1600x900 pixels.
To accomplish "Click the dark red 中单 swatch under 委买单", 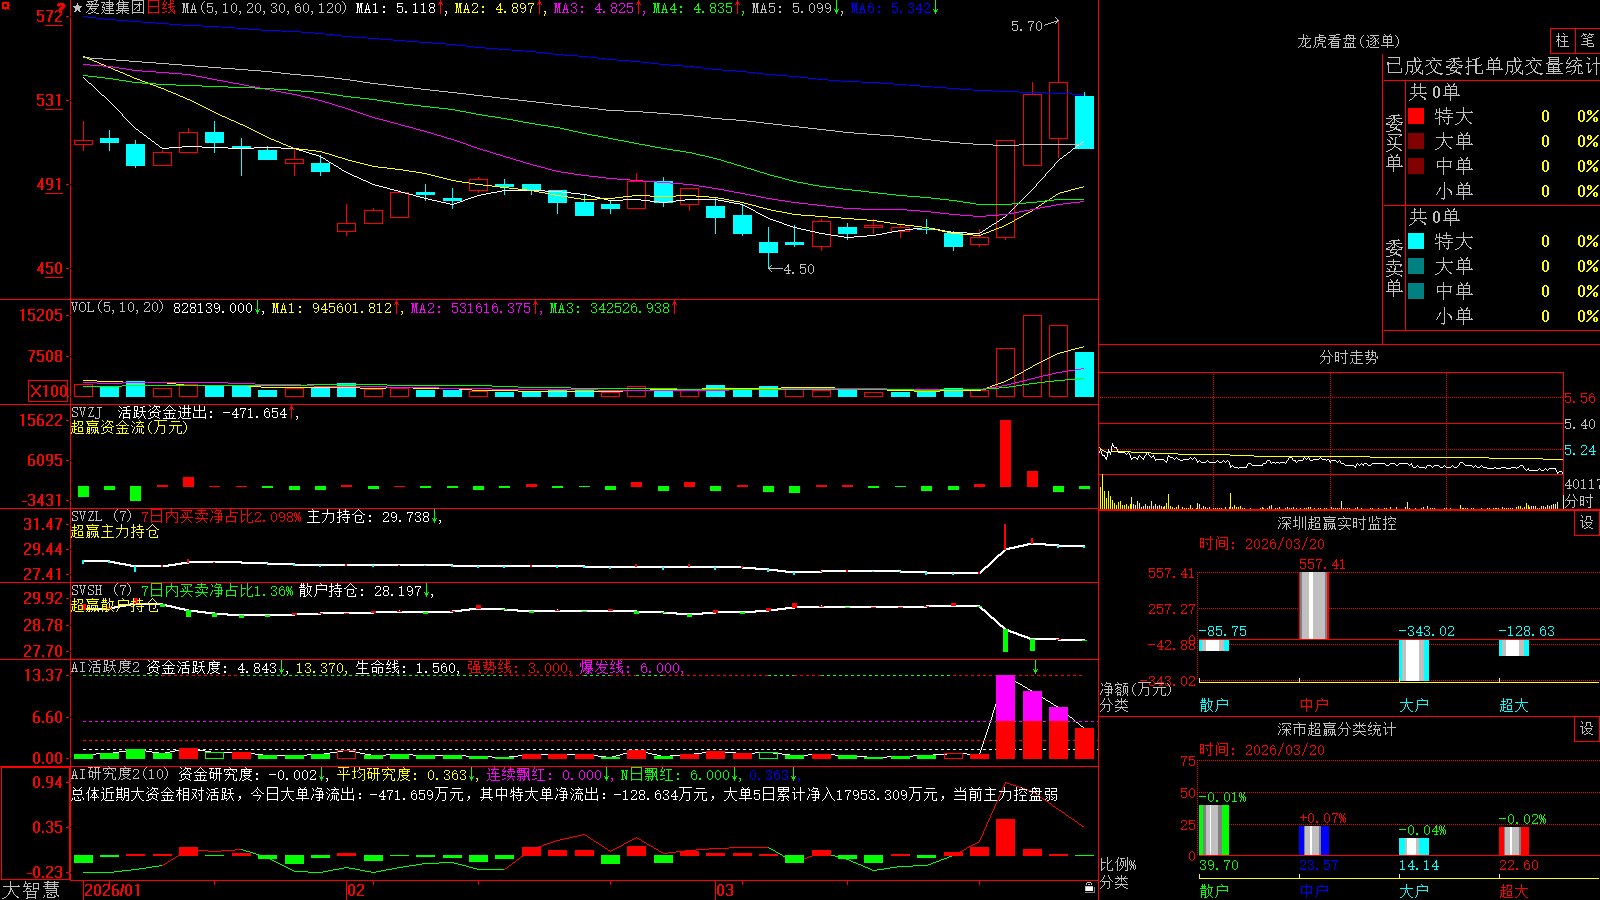I will pos(1416,166).
